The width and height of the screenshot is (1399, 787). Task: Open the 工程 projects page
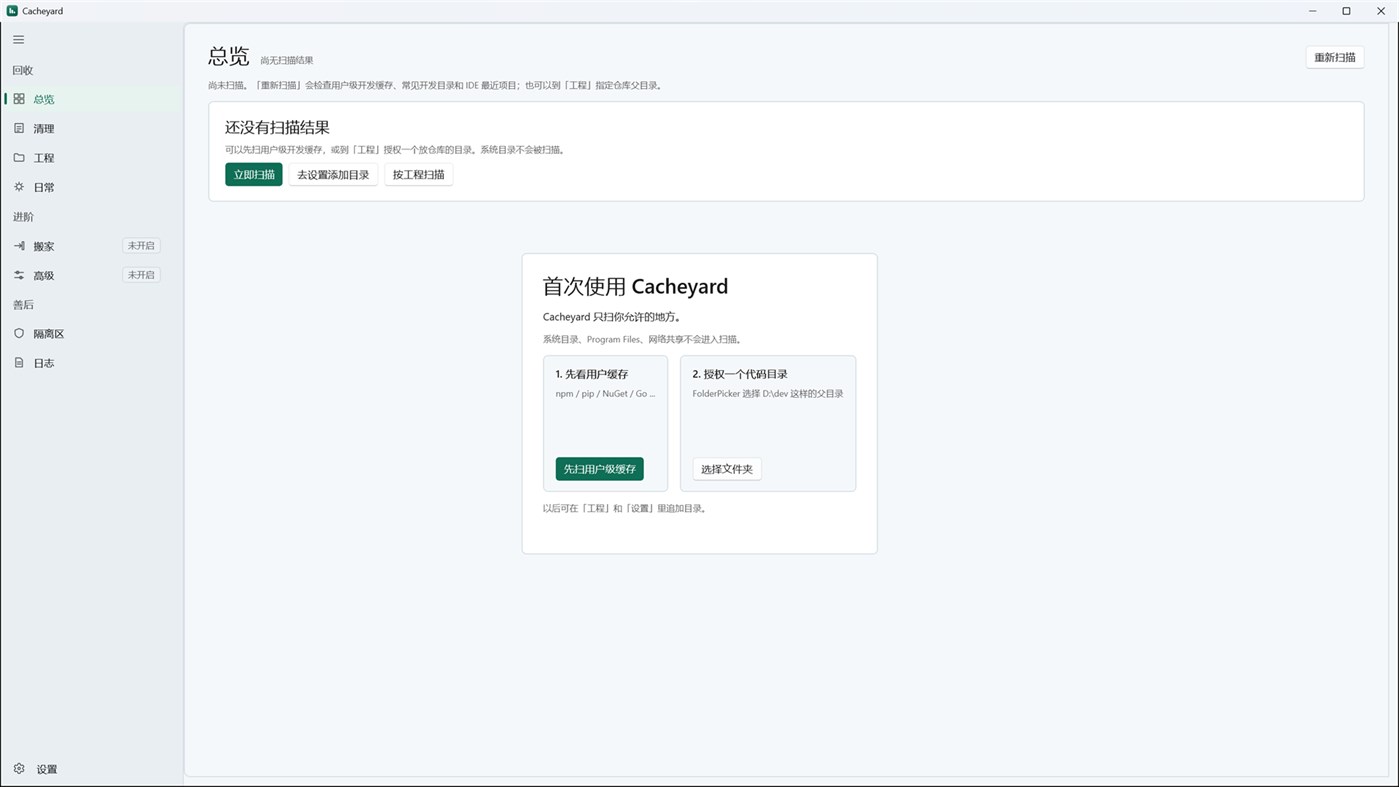(92, 158)
